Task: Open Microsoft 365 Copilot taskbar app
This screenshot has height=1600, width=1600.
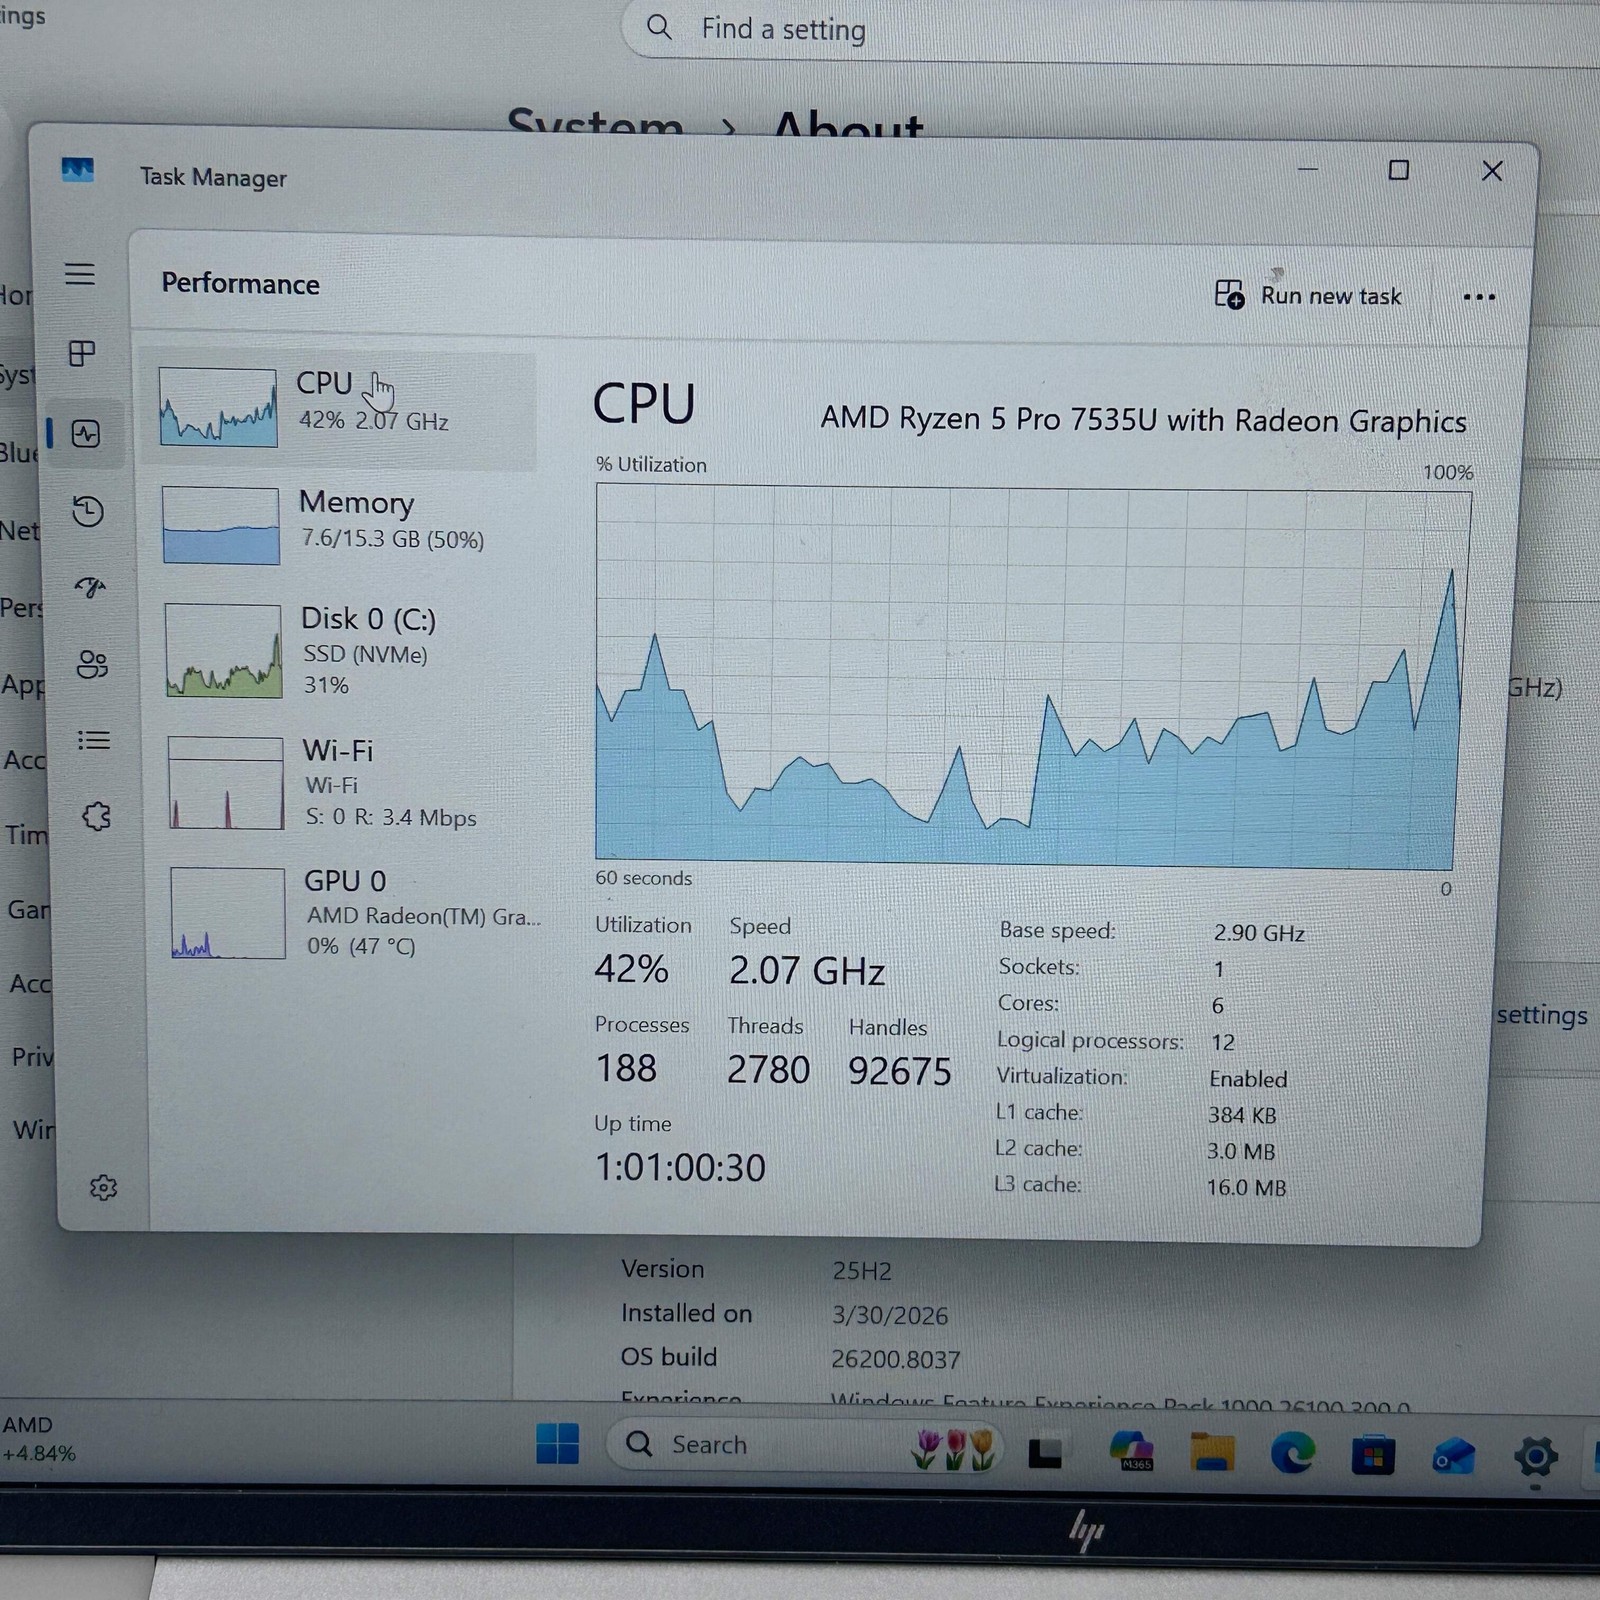Action: pyautogui.click(x=1131, y=1450)
